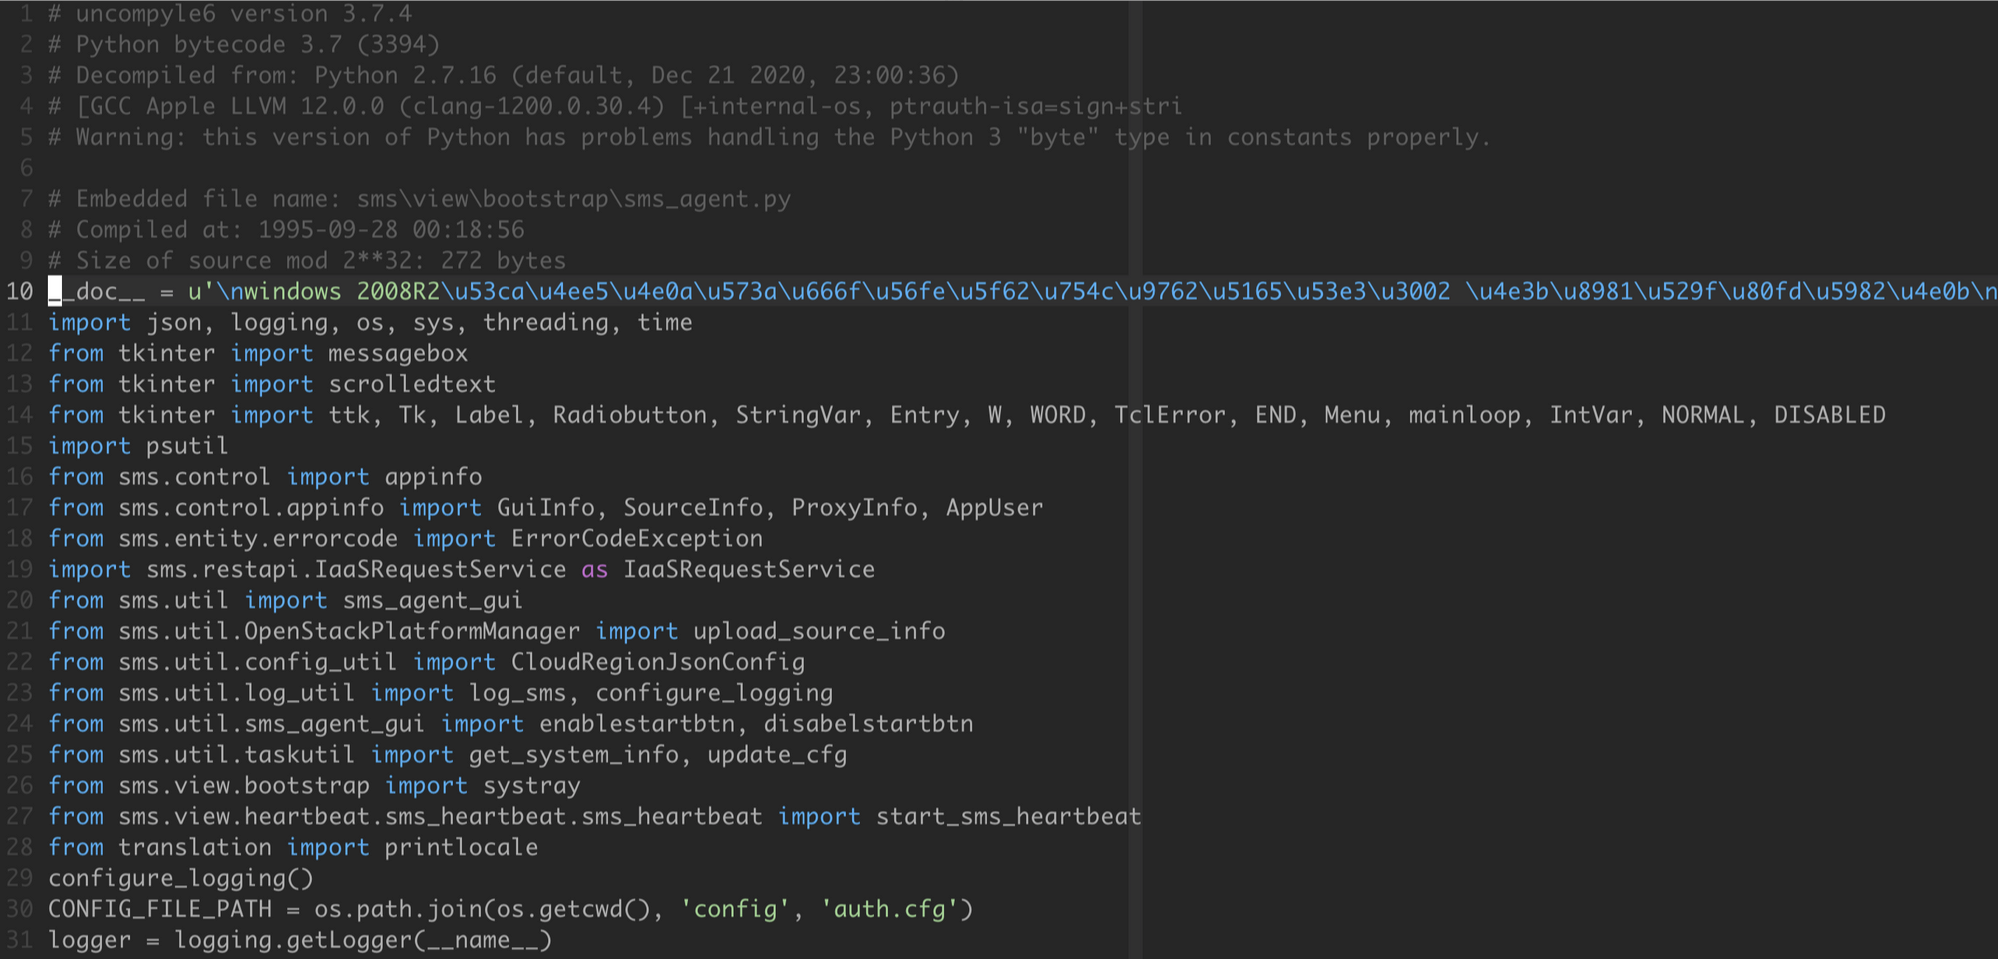The height and width of the screenshot is (959, 1998).
Task: Click 'get_system_info' on line 25
Action: (x=574, y=755)
